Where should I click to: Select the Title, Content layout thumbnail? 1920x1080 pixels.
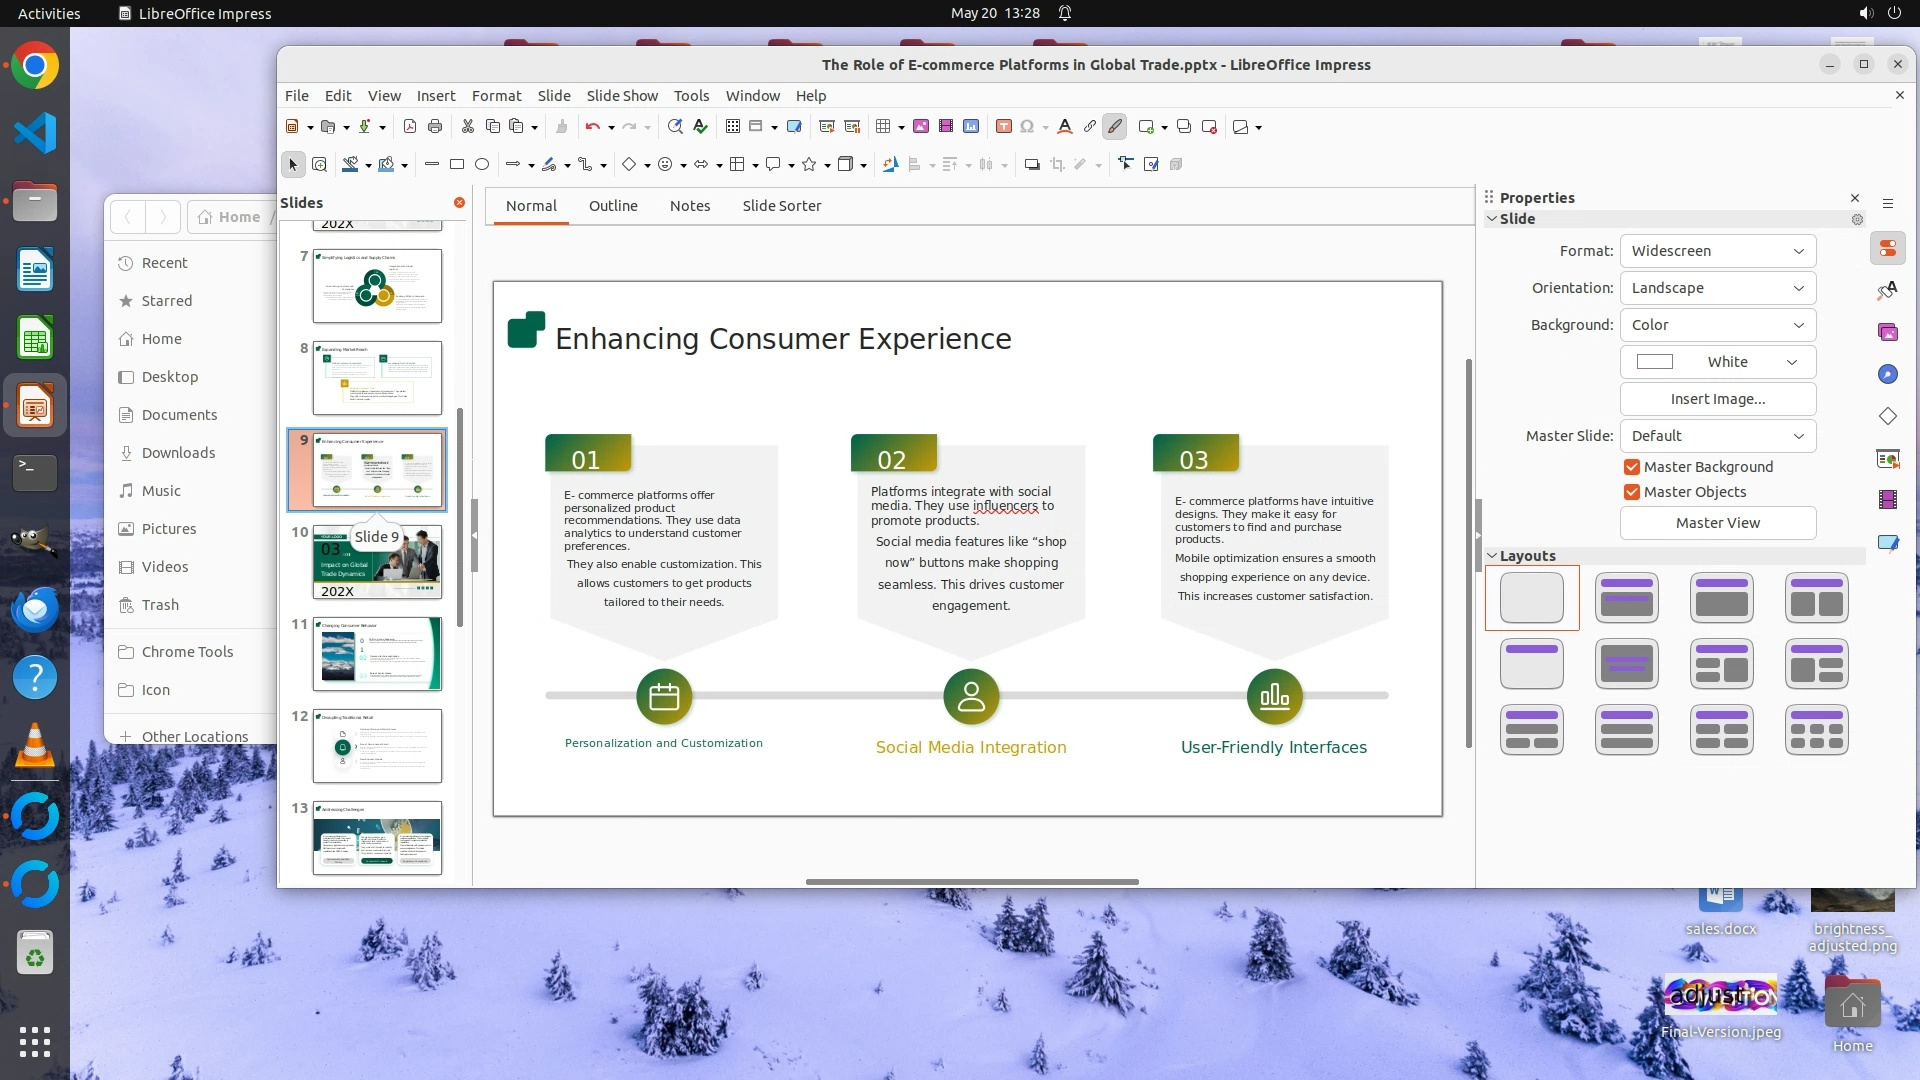[1721, 598]
